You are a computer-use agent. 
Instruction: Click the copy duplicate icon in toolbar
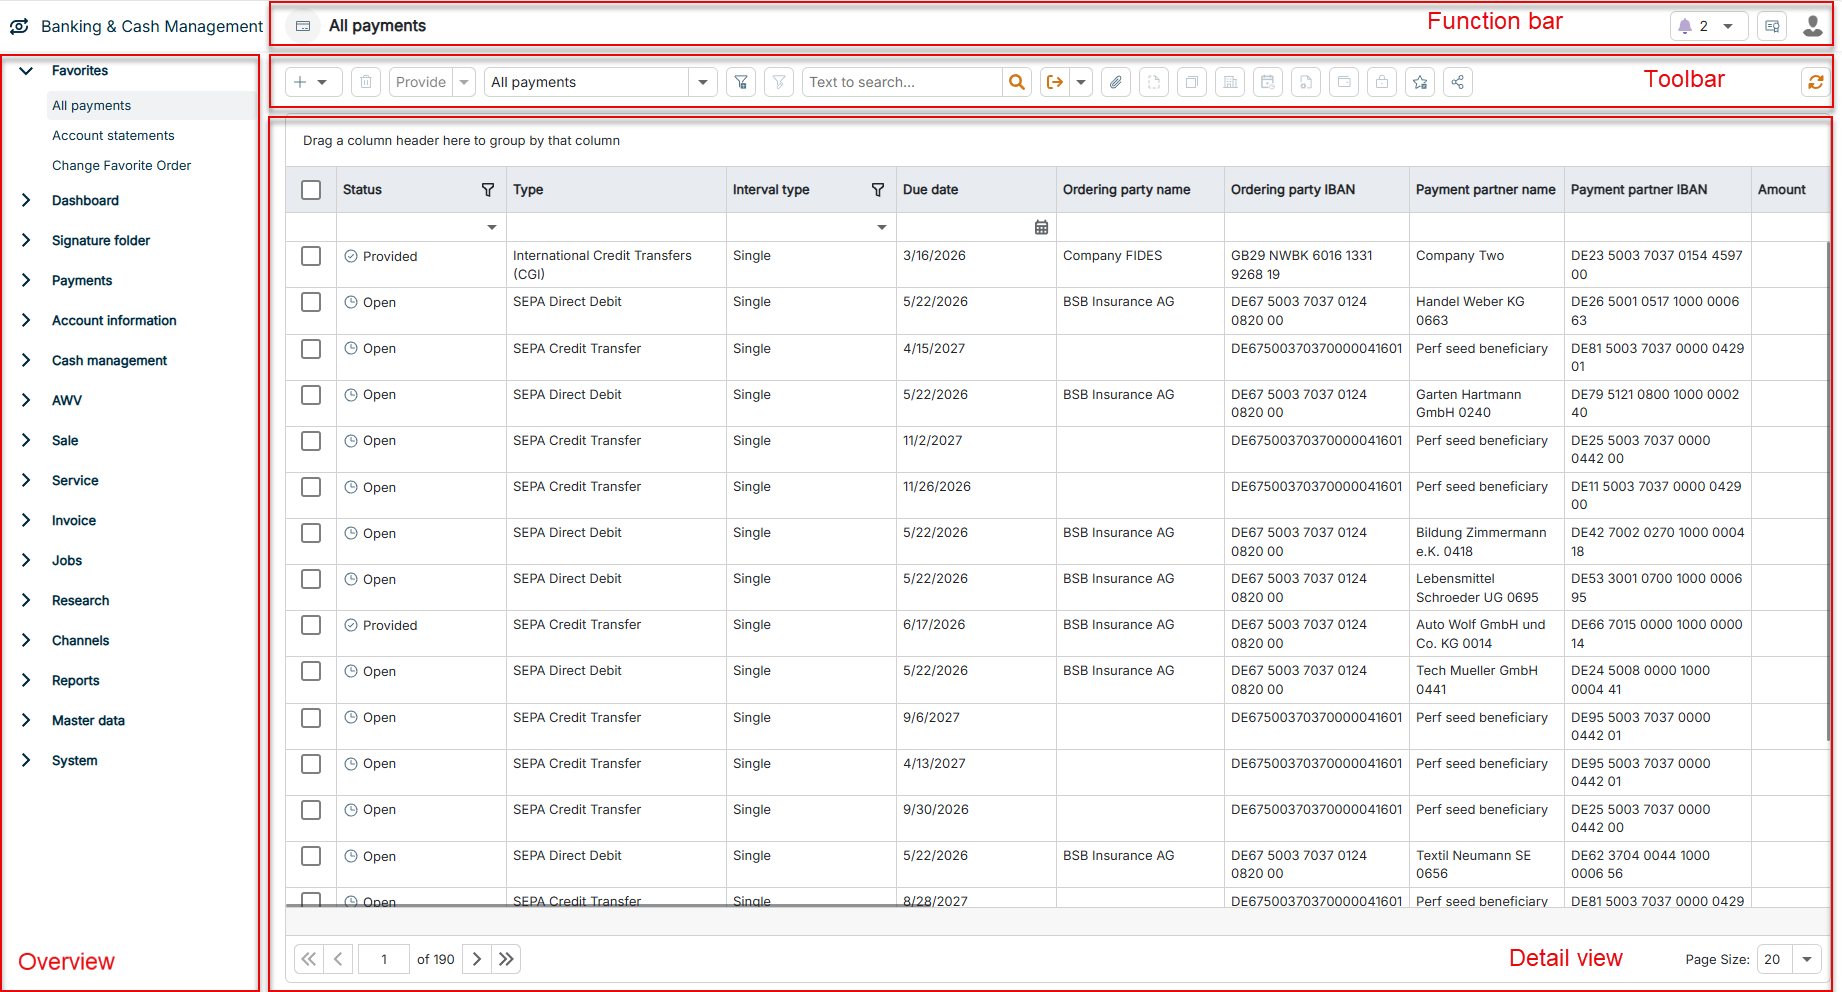tap(1192, 82)
